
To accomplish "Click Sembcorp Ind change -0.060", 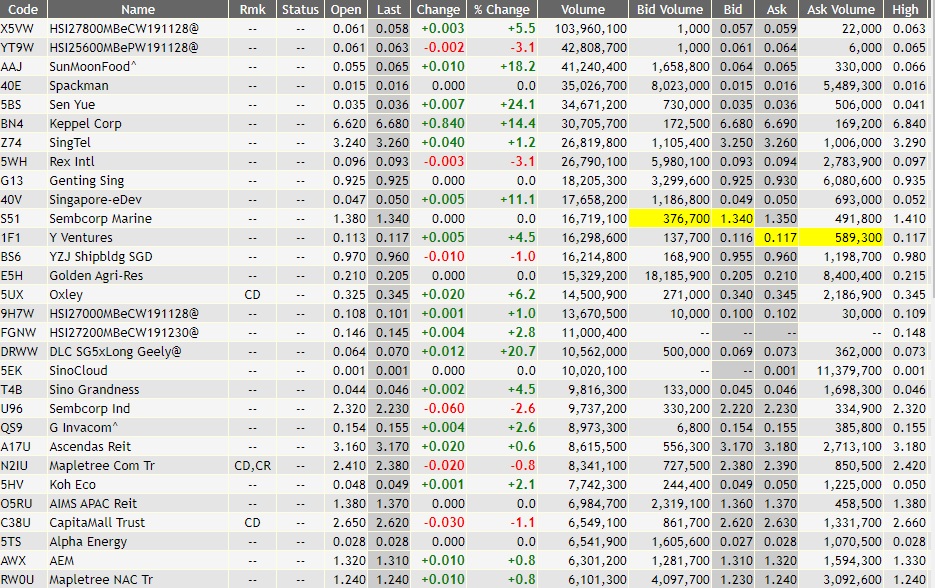I will [444, 409].
